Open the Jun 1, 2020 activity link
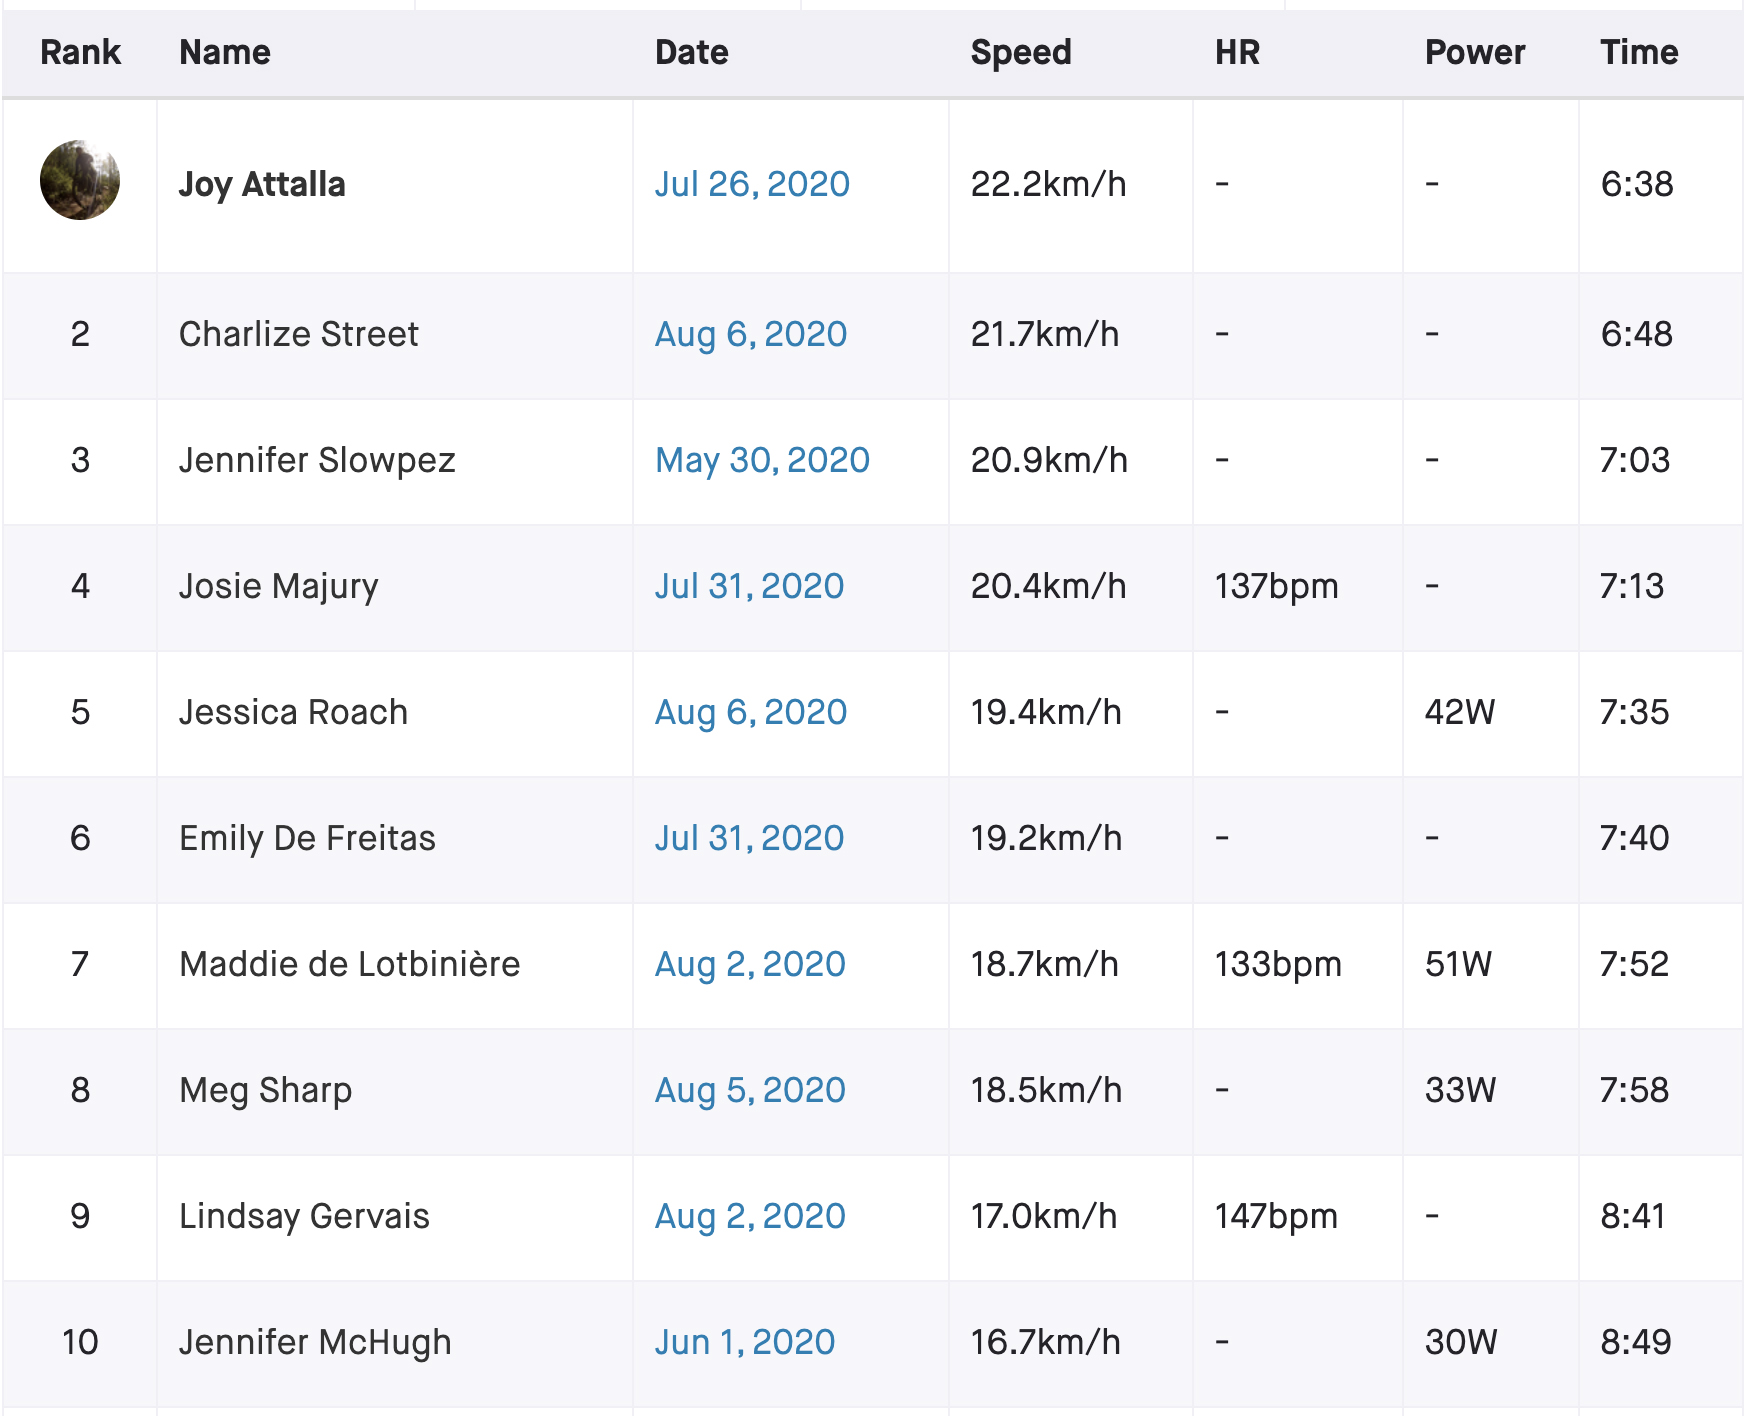The width and height of the screenshot is (1746, 1416). [x=745, y=1342]
